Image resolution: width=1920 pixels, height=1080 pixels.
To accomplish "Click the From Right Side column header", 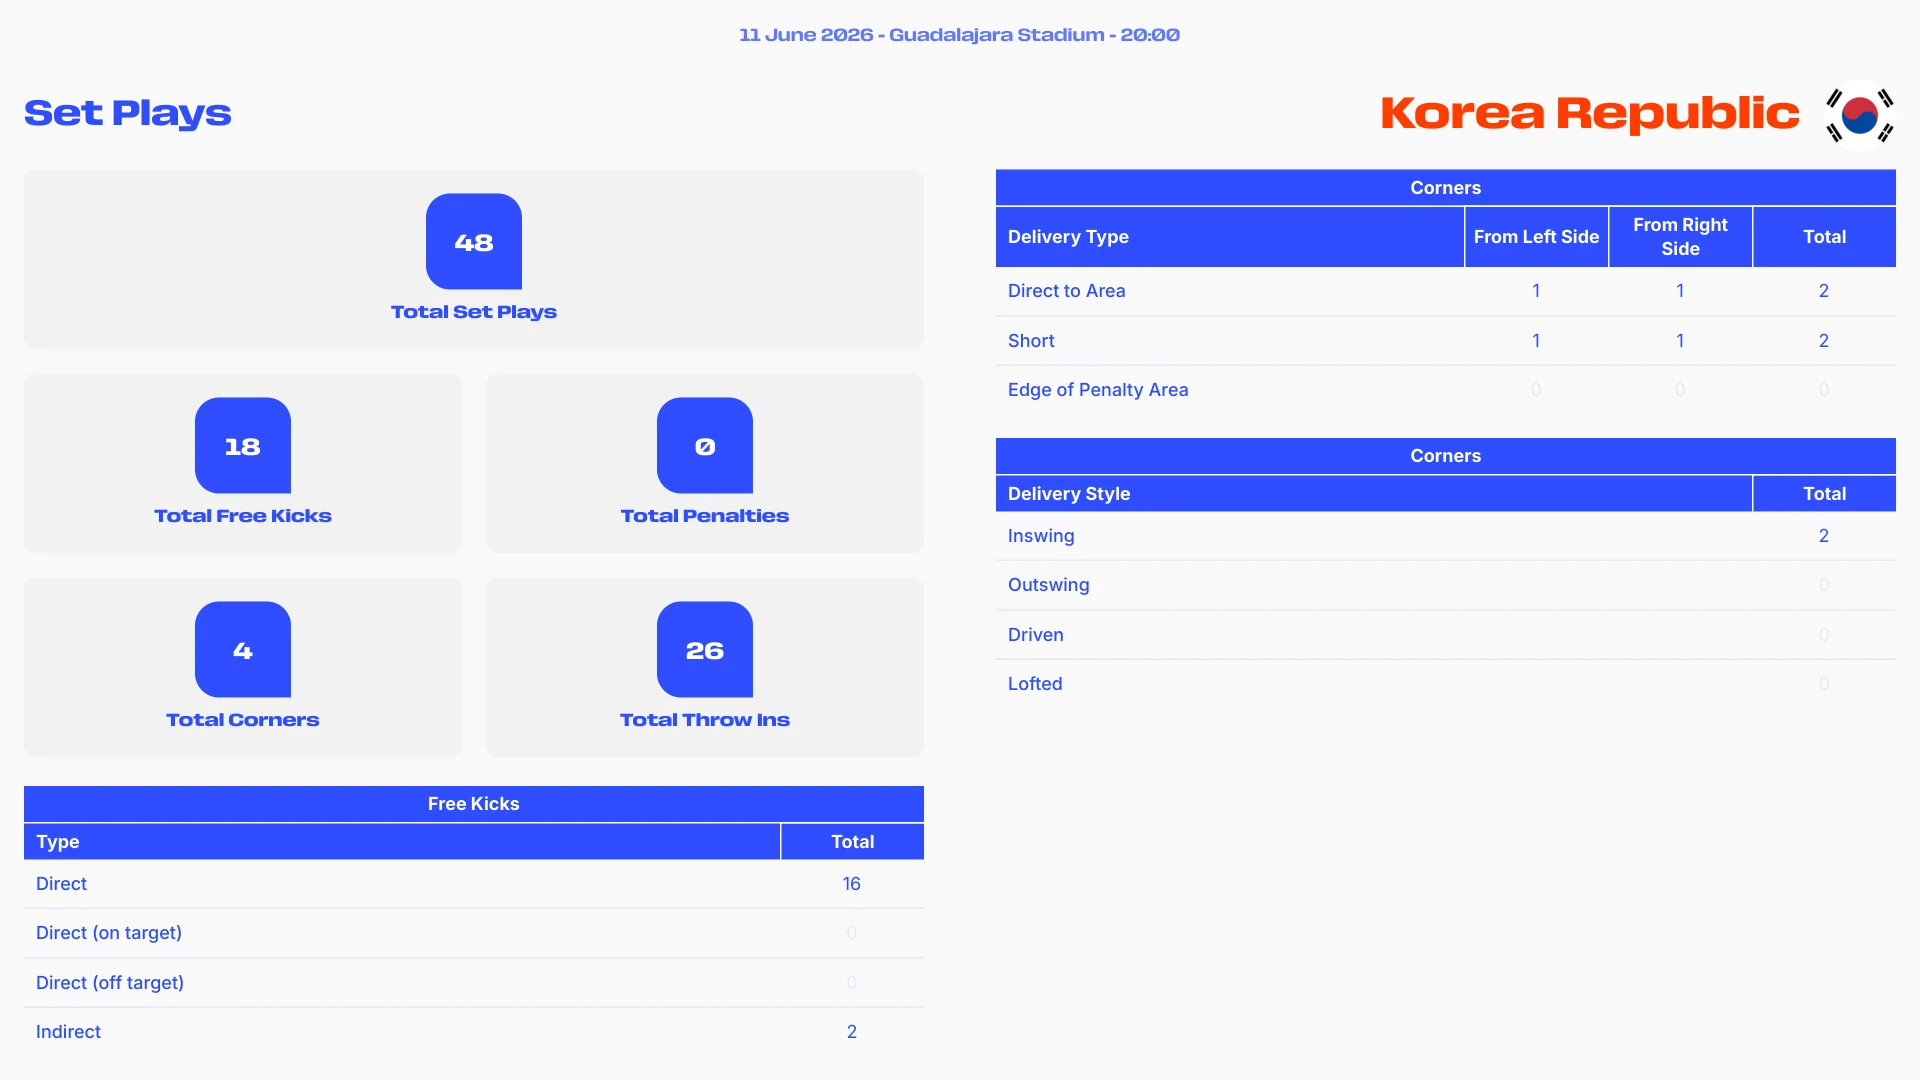I will click(1681, 237).
